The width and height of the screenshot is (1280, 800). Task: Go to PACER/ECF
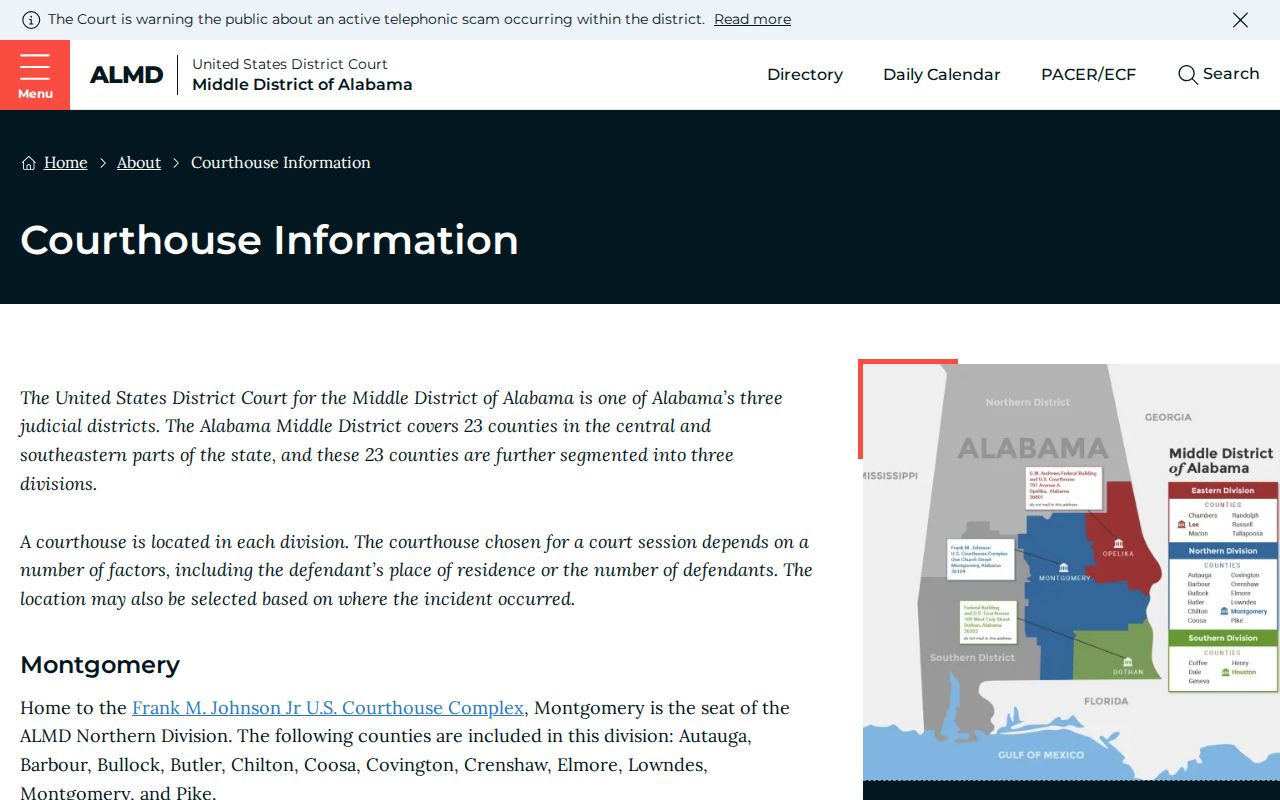pos(1089,75)
